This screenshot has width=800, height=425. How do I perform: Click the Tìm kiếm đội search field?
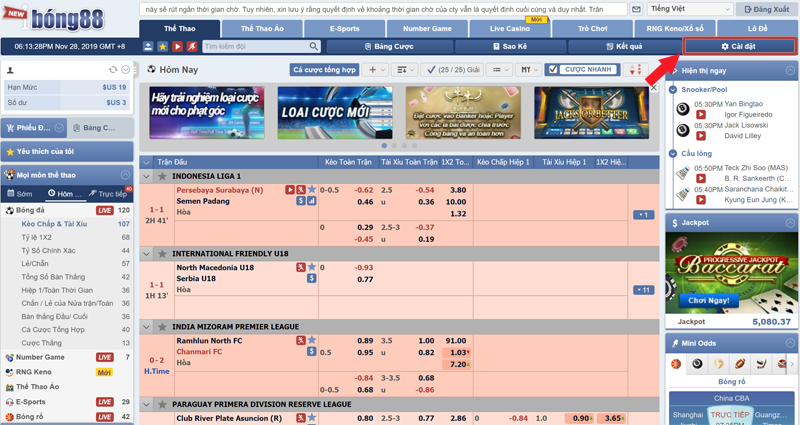[256, 46]
